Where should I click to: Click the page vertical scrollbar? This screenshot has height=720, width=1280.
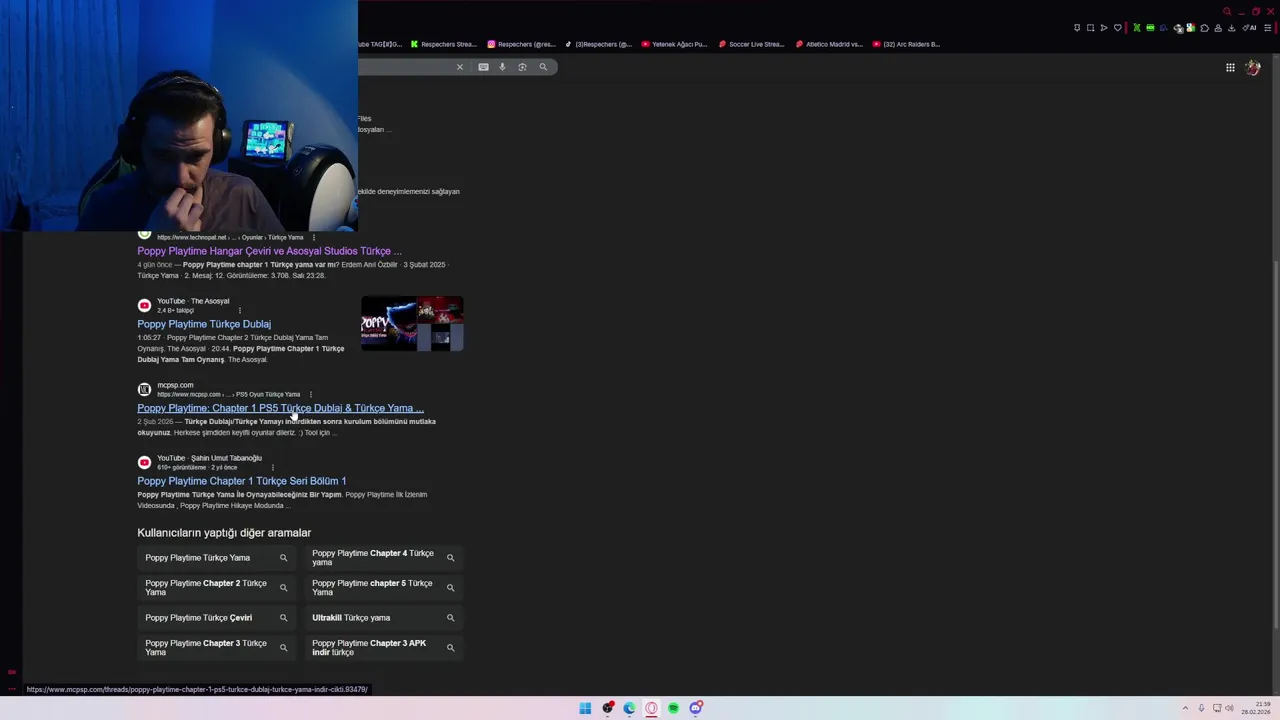(1275, 445)
